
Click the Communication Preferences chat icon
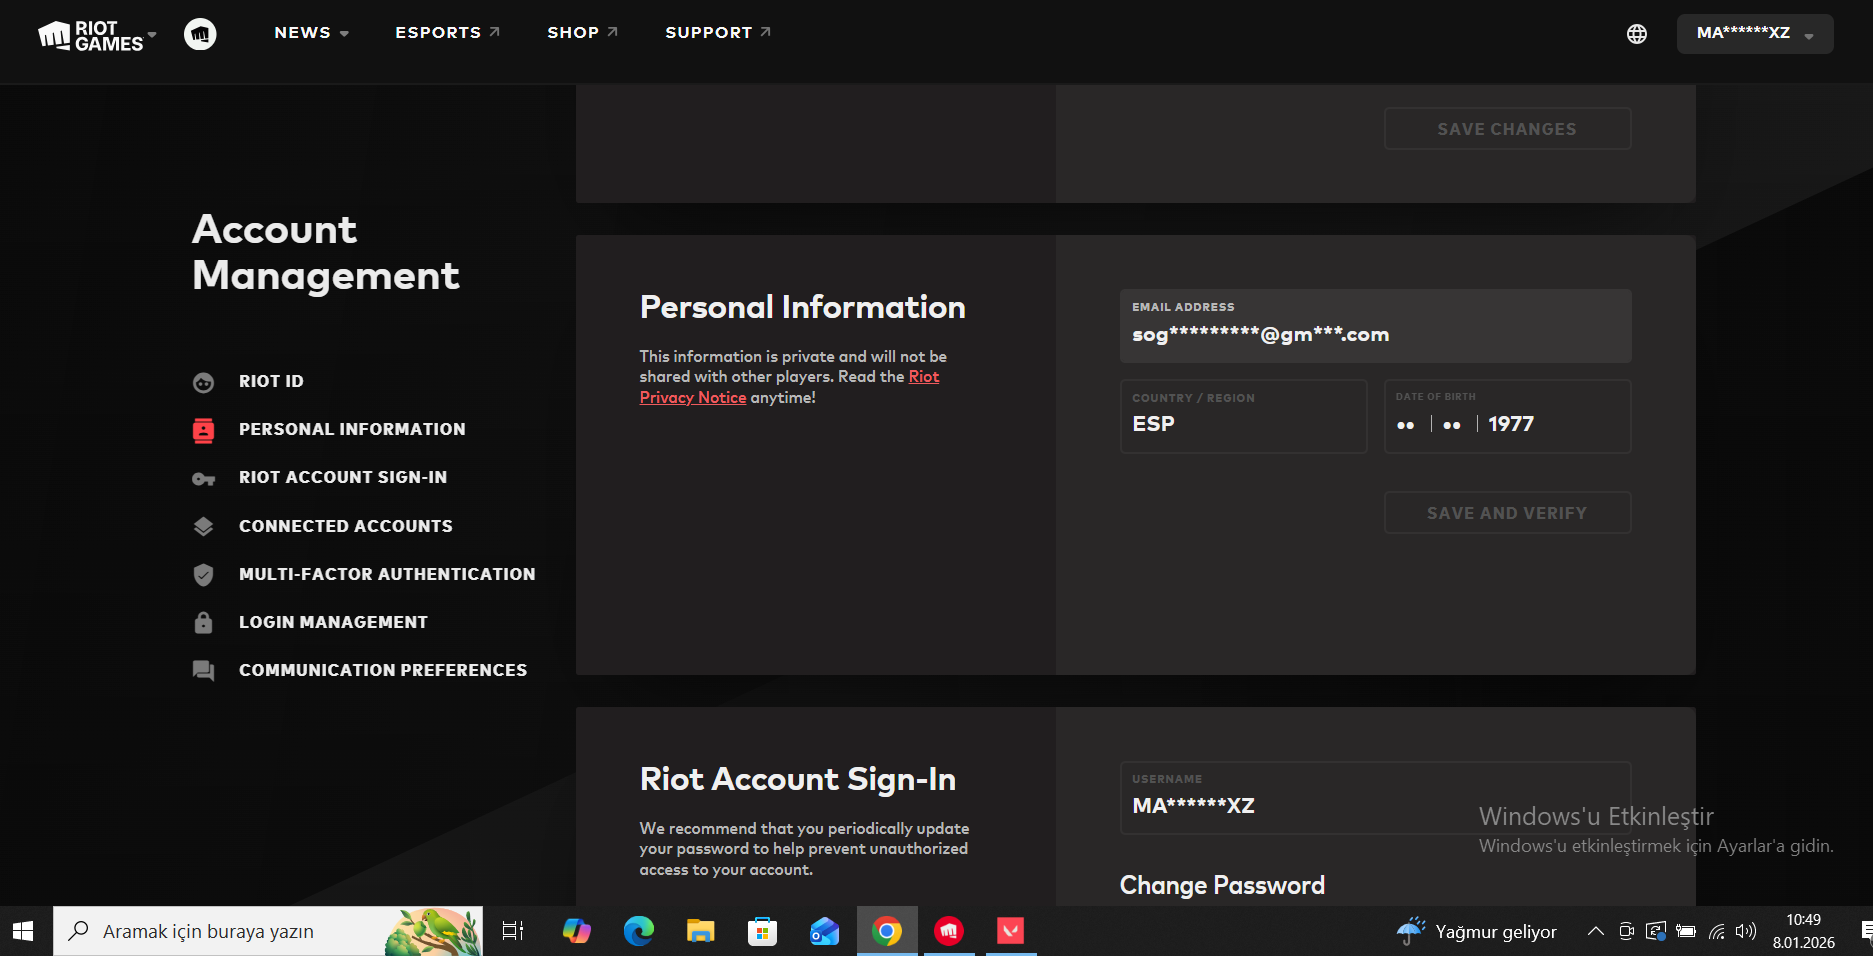pos(203,671)
